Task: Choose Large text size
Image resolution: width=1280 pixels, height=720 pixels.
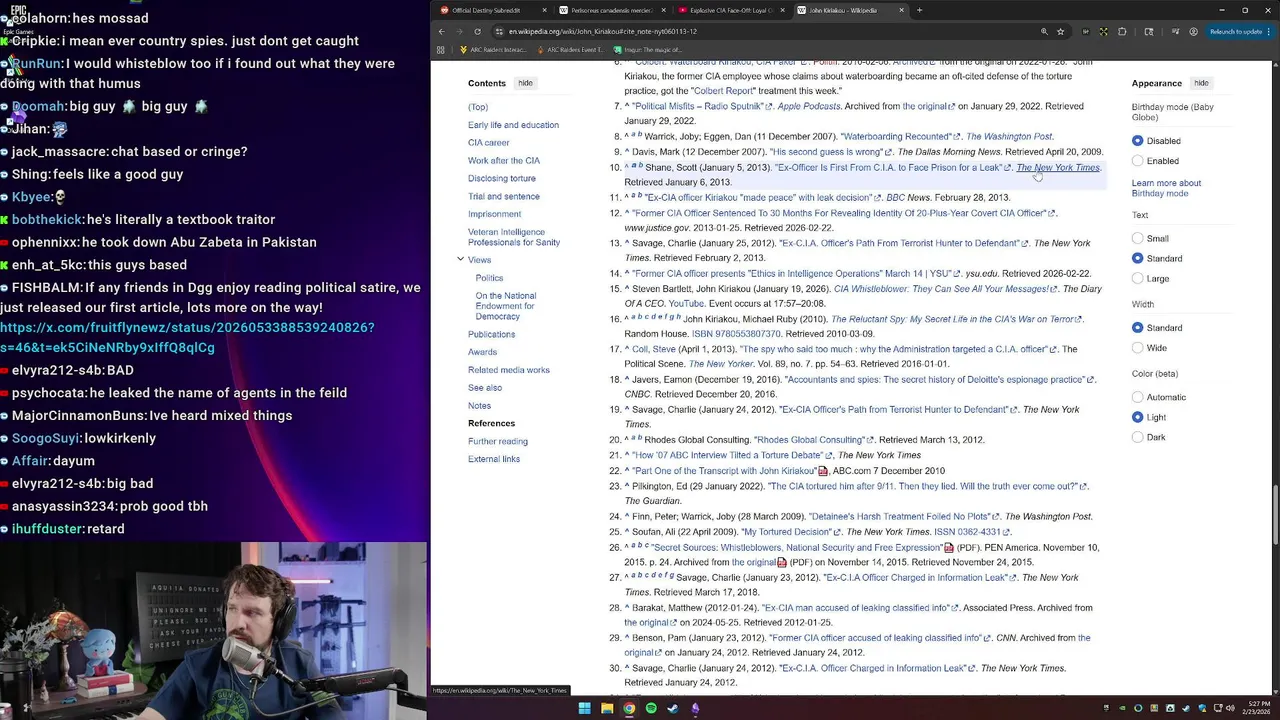Action: (x=1138, y=279)
